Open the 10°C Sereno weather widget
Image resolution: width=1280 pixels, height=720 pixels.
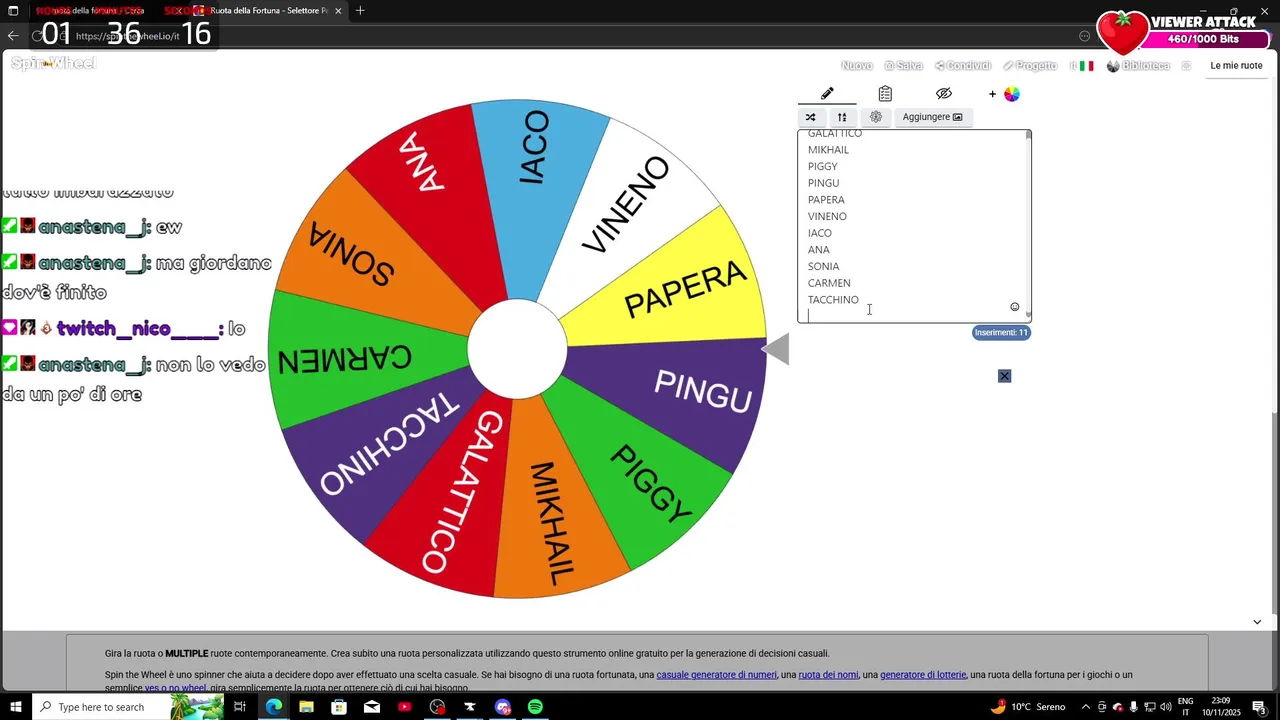click(x=1028, y=707)
